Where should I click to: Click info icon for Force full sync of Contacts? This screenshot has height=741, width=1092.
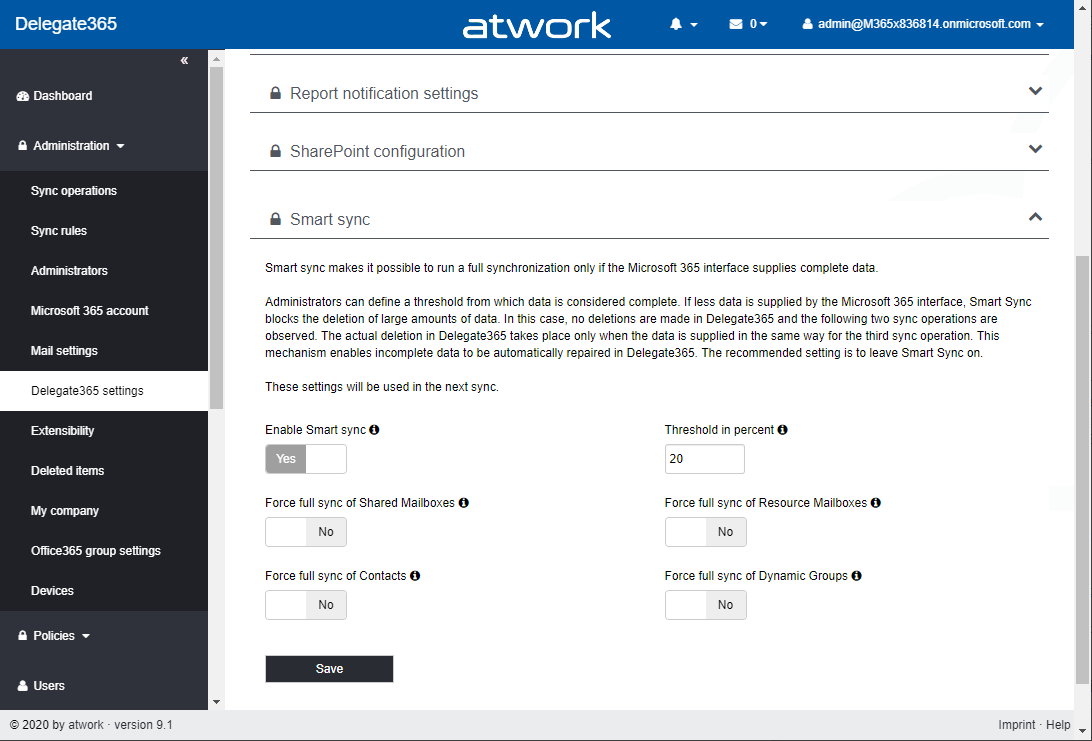[415, 576]
